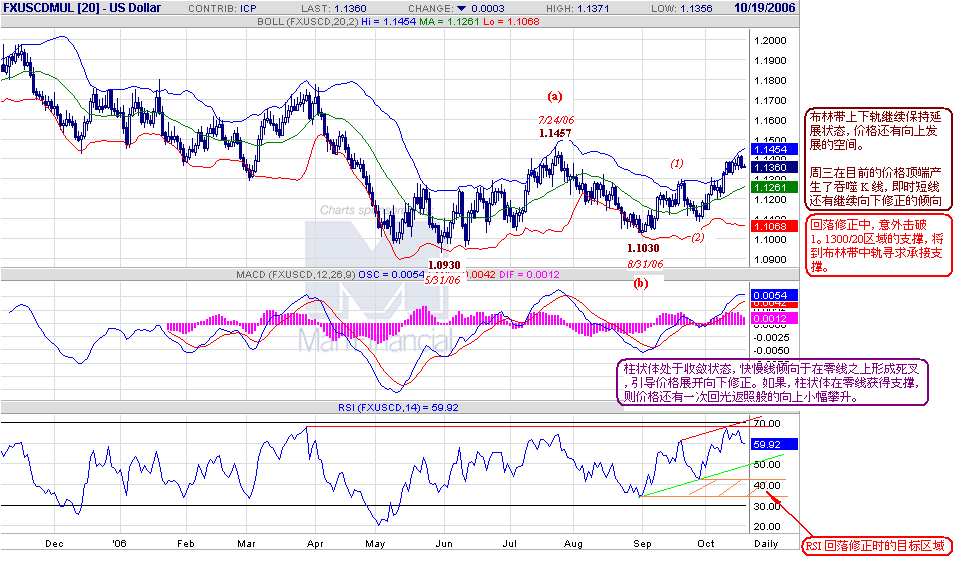Click the RSI (FXUSCD,14) = 59.92 label

[x=398, y=407]
